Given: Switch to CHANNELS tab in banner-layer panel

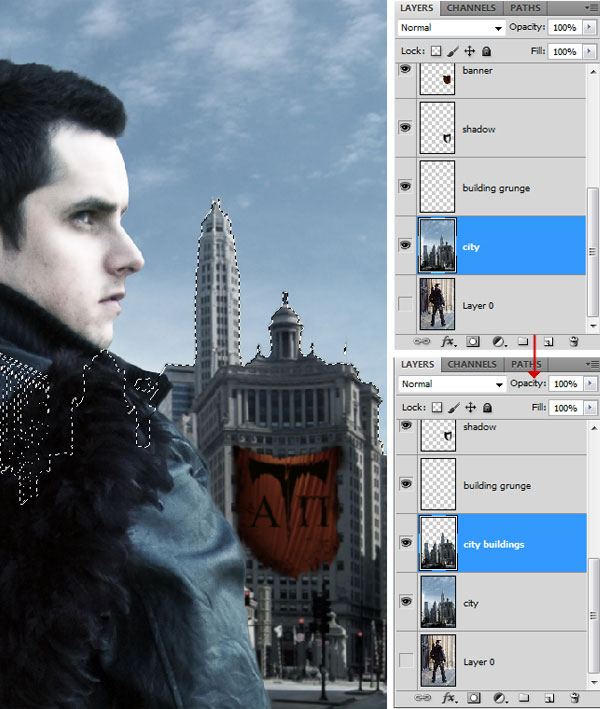Looking at the screenshot, I should click(471, 8).
